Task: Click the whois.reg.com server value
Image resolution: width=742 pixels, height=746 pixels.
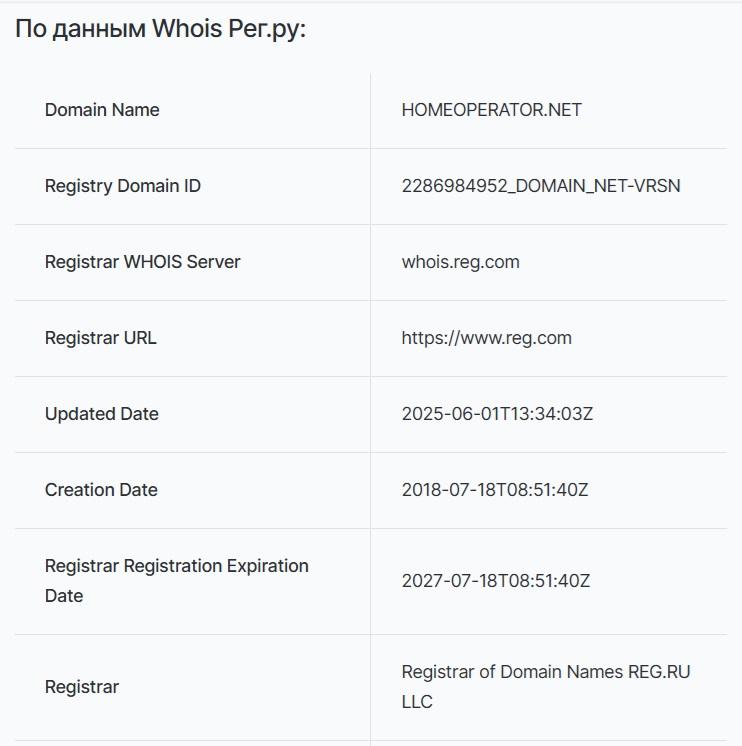Action: [460, 262]
